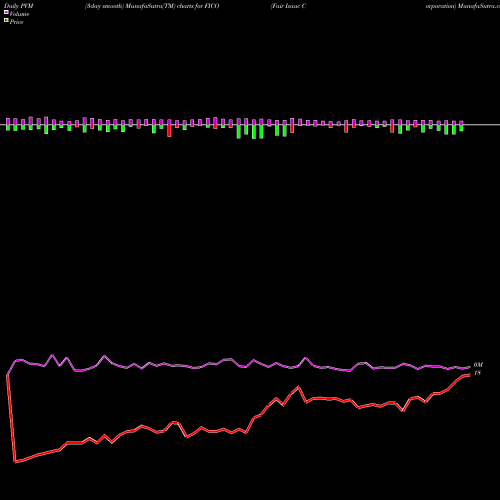Click the Price legend color swatch
This screenshot has height=500, width=500.
[6, 21]
